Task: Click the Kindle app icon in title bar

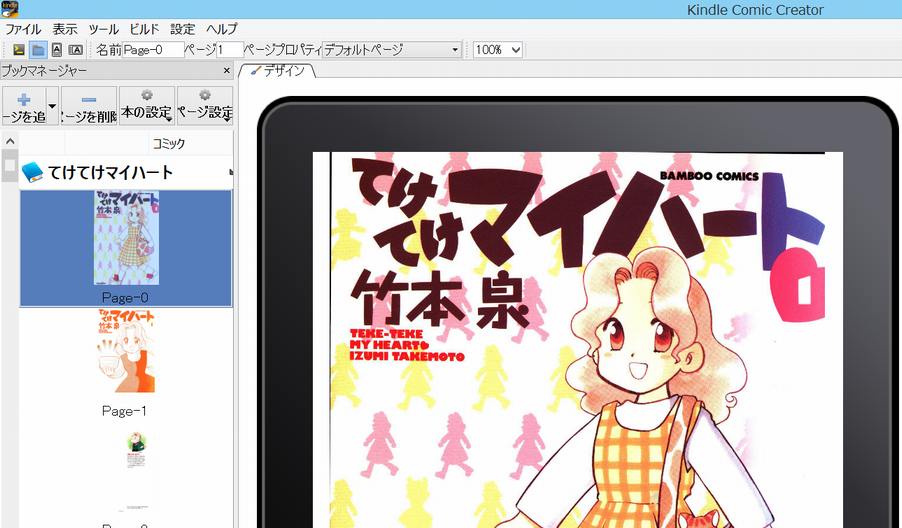Action: click(9, 9)
